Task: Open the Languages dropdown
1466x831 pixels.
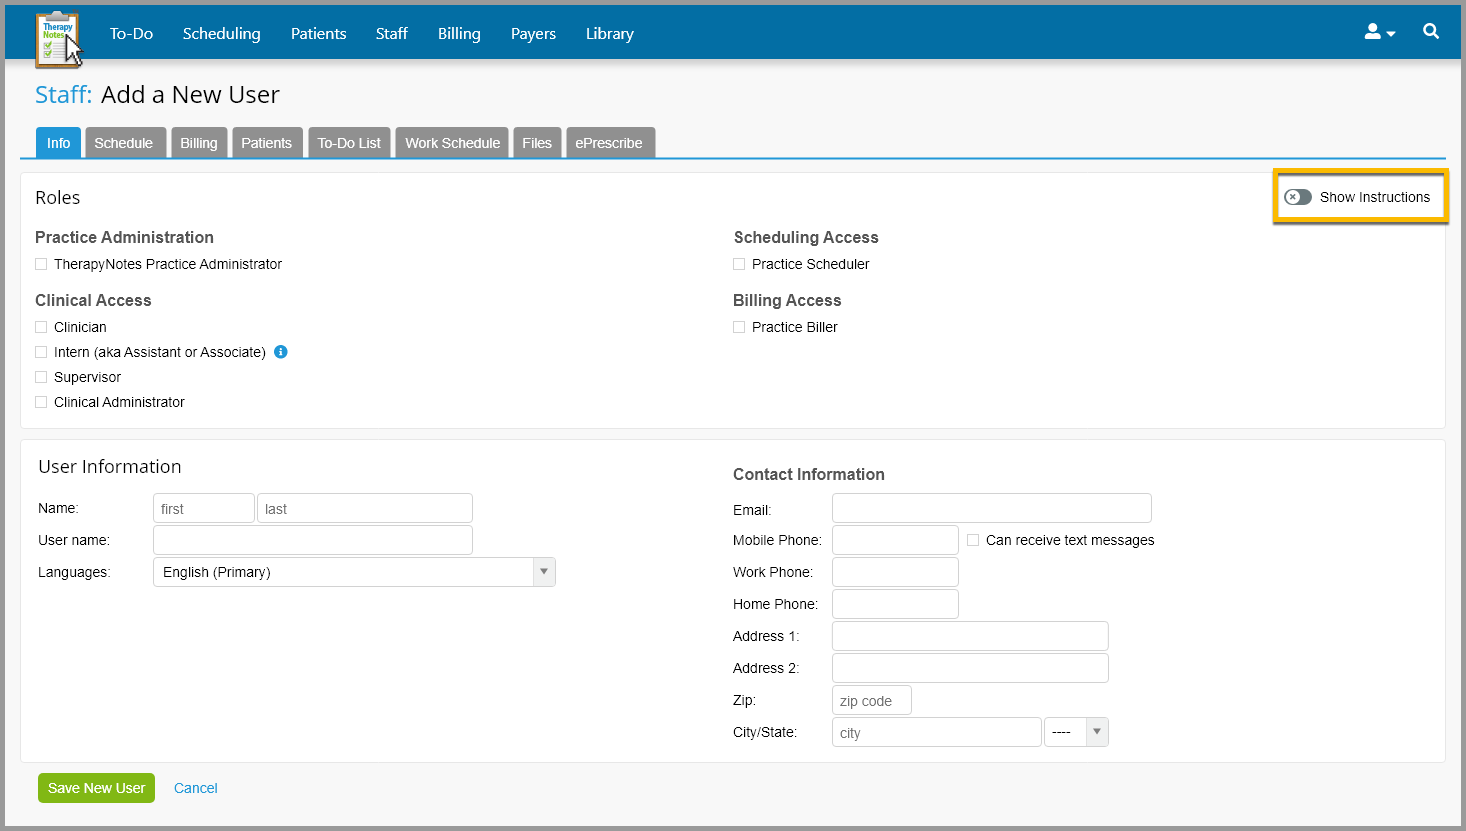Action: (543, 571)
